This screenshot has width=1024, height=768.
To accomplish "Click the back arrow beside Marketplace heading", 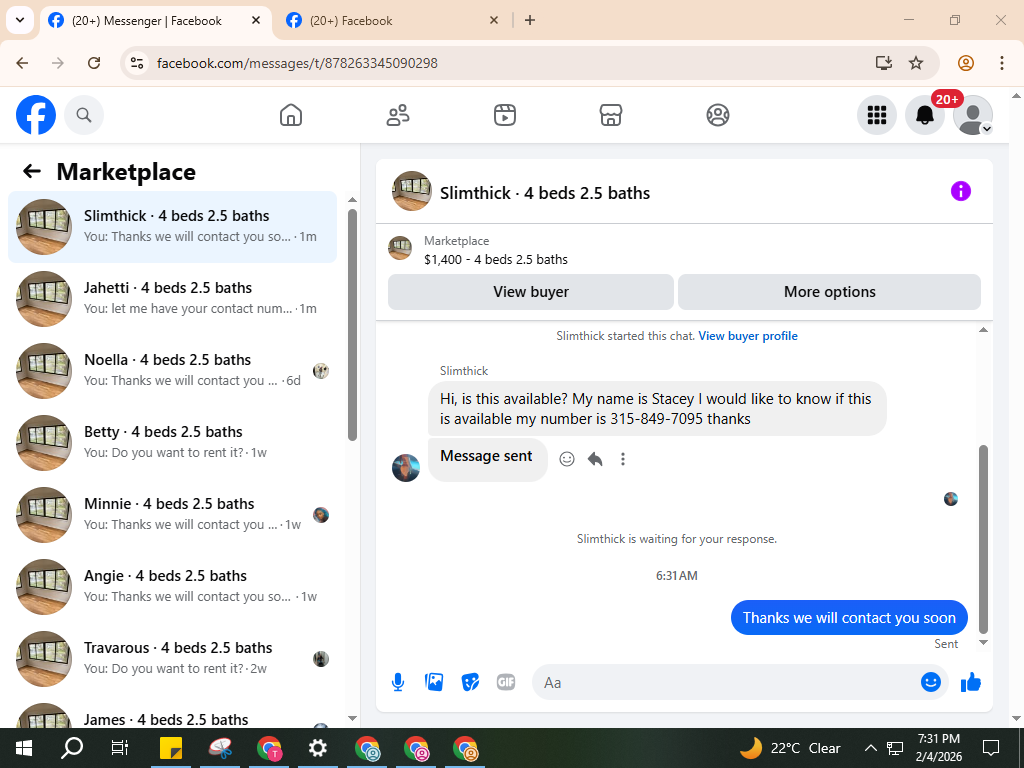I will (31, 172).
